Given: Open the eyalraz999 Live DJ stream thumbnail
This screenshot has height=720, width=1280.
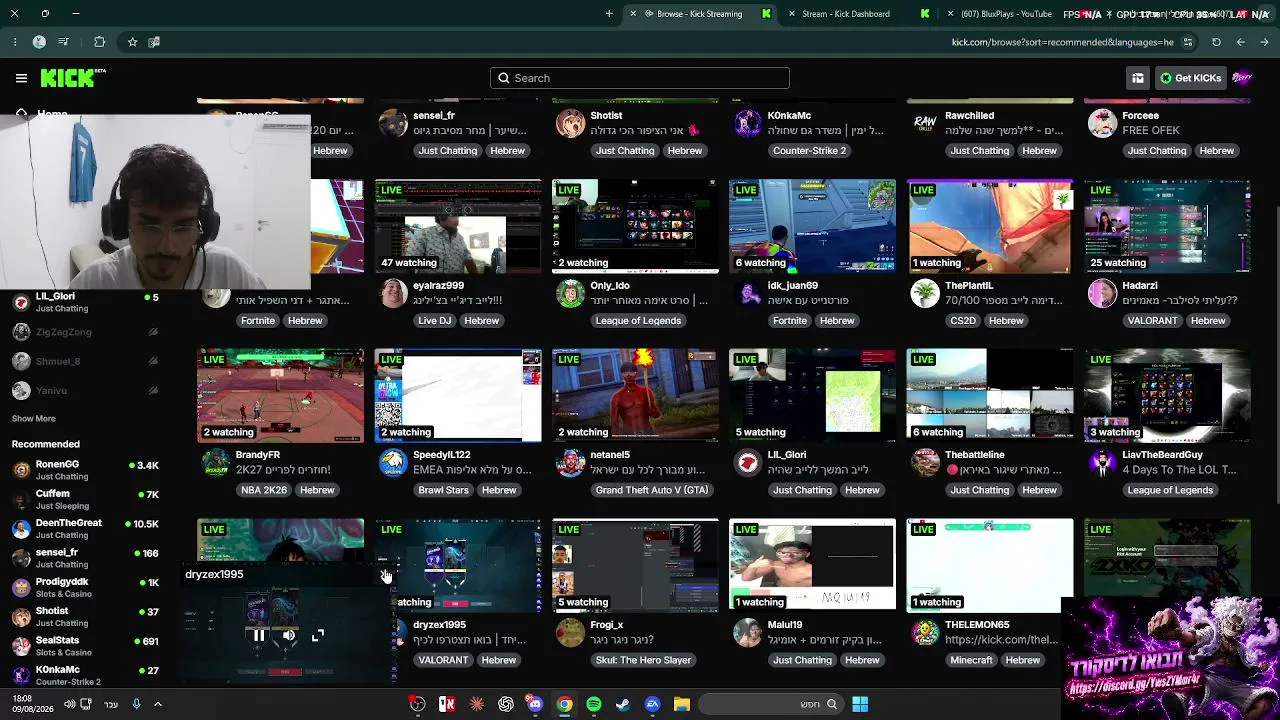Looking at the screenshot, I should pyautogui.click(x=458, y=226).
